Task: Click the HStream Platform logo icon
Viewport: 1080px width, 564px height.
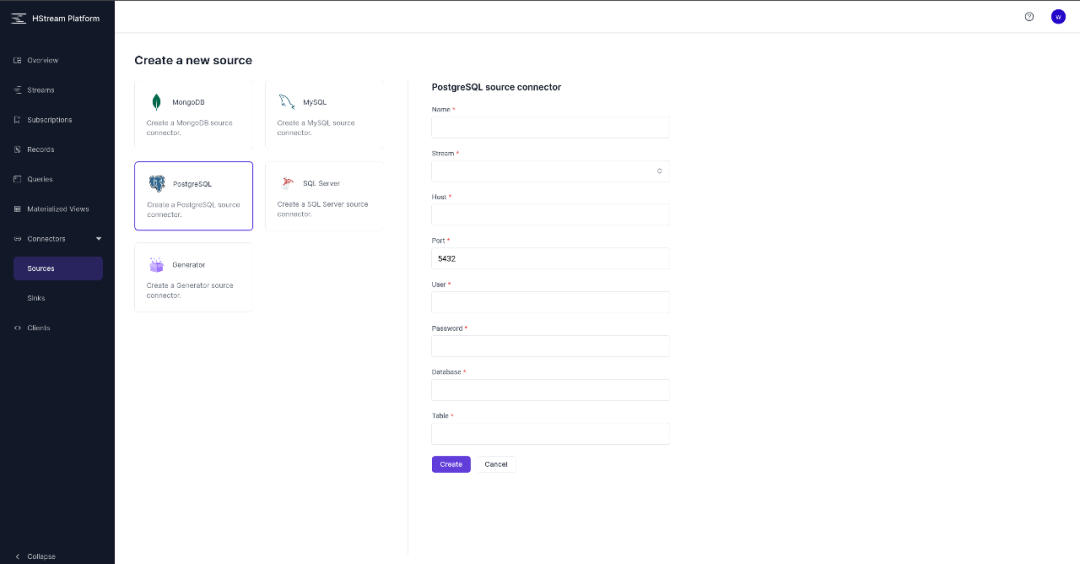Action: coord(18,18)
